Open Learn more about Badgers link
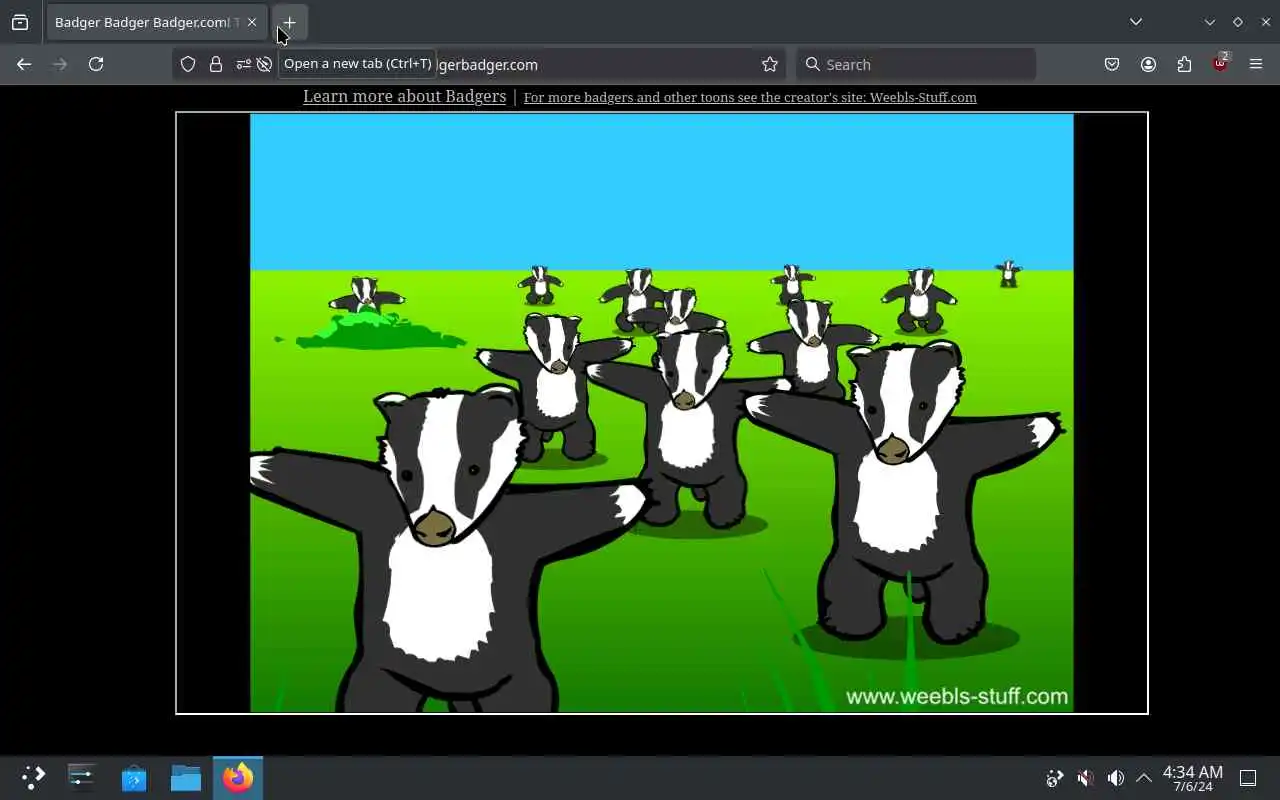Screen dimensions: 1280x800 coord(404,96)
